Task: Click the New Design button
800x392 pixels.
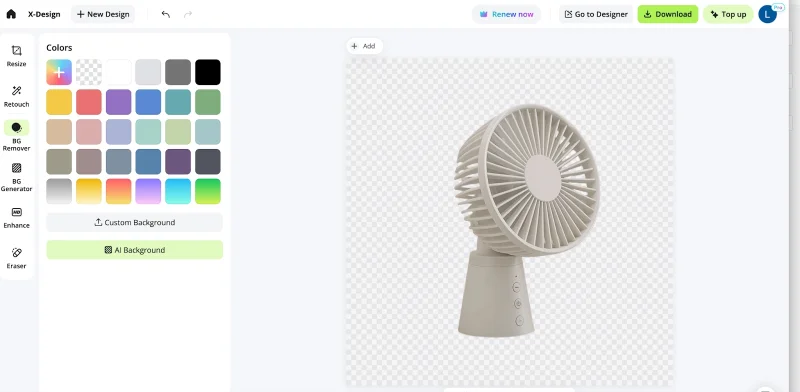Action: pyautogui.click(x=103, y=14)
